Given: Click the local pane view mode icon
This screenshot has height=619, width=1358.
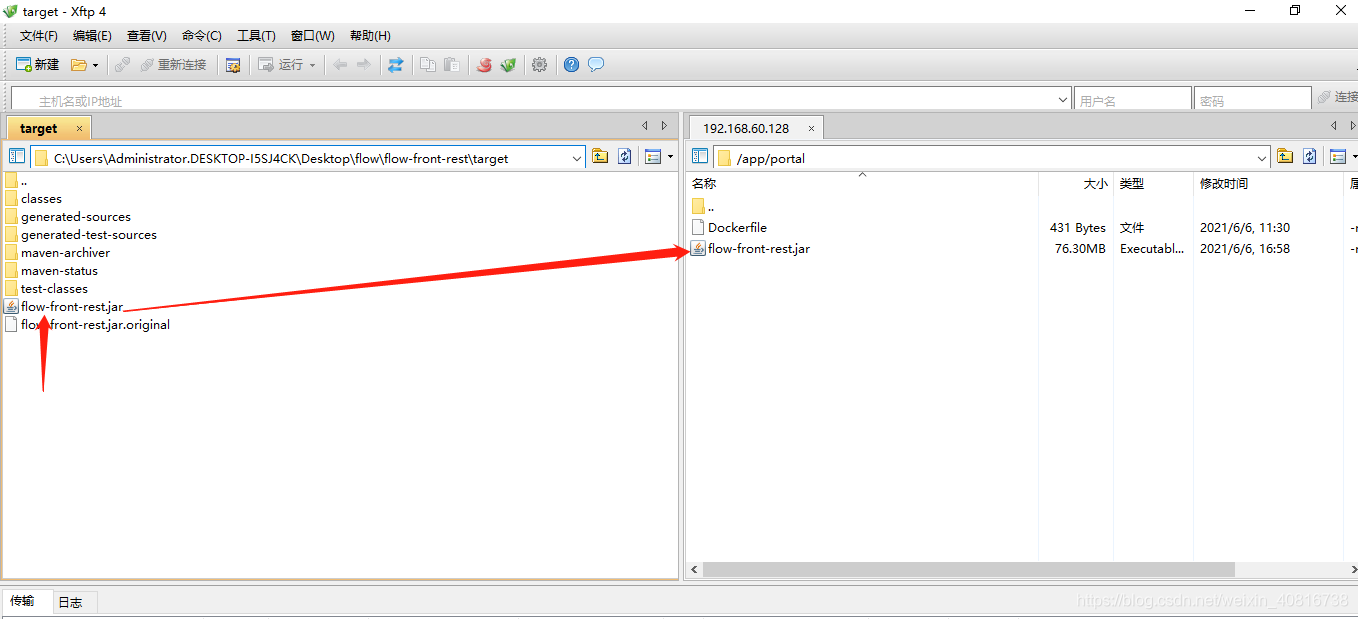Looking at the screenshot, I should tap(653, 157).
